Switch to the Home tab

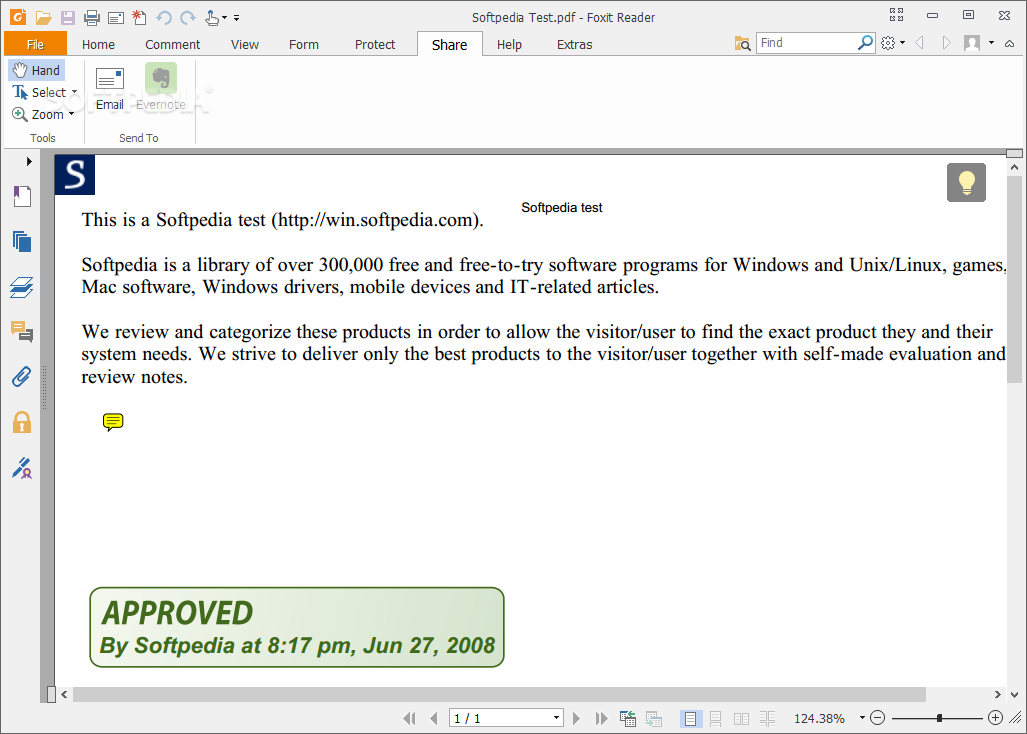pos(98,44)
